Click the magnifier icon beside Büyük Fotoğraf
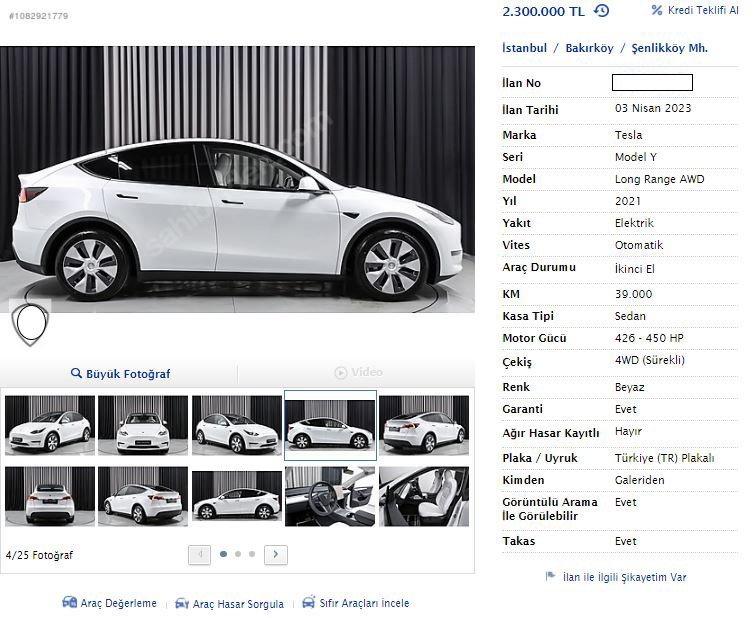Viewport: 754px width, 618px height. [76, 374]
